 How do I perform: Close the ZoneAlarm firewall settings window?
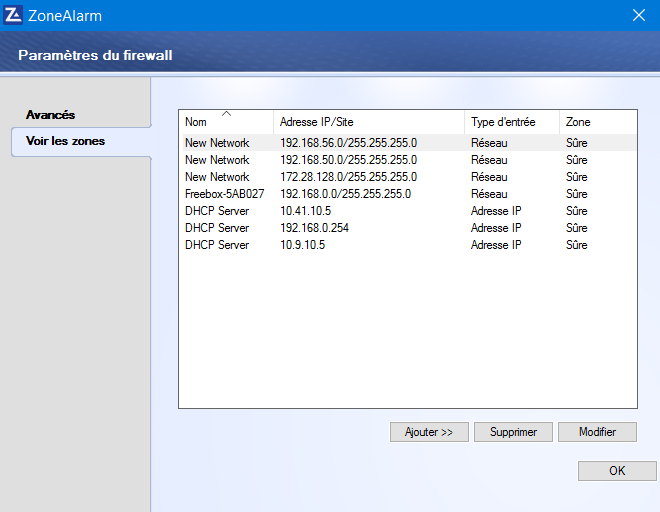tap(639, 15)
